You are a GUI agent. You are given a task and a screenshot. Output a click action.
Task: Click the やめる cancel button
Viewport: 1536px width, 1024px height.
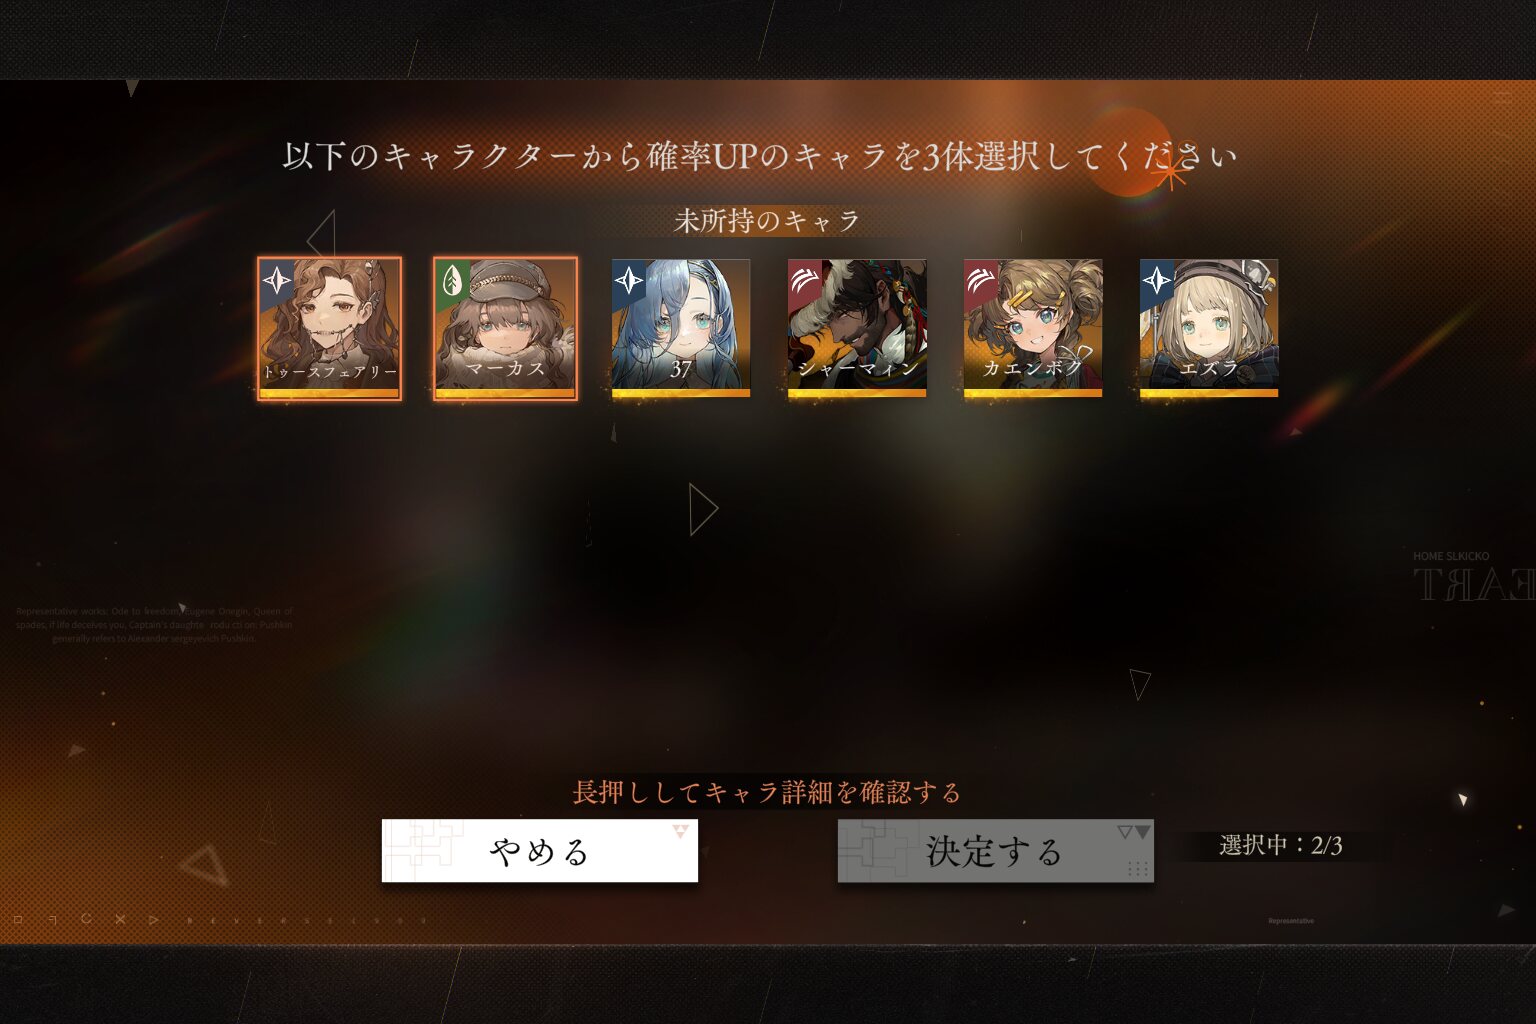click(x=540, y=851)
